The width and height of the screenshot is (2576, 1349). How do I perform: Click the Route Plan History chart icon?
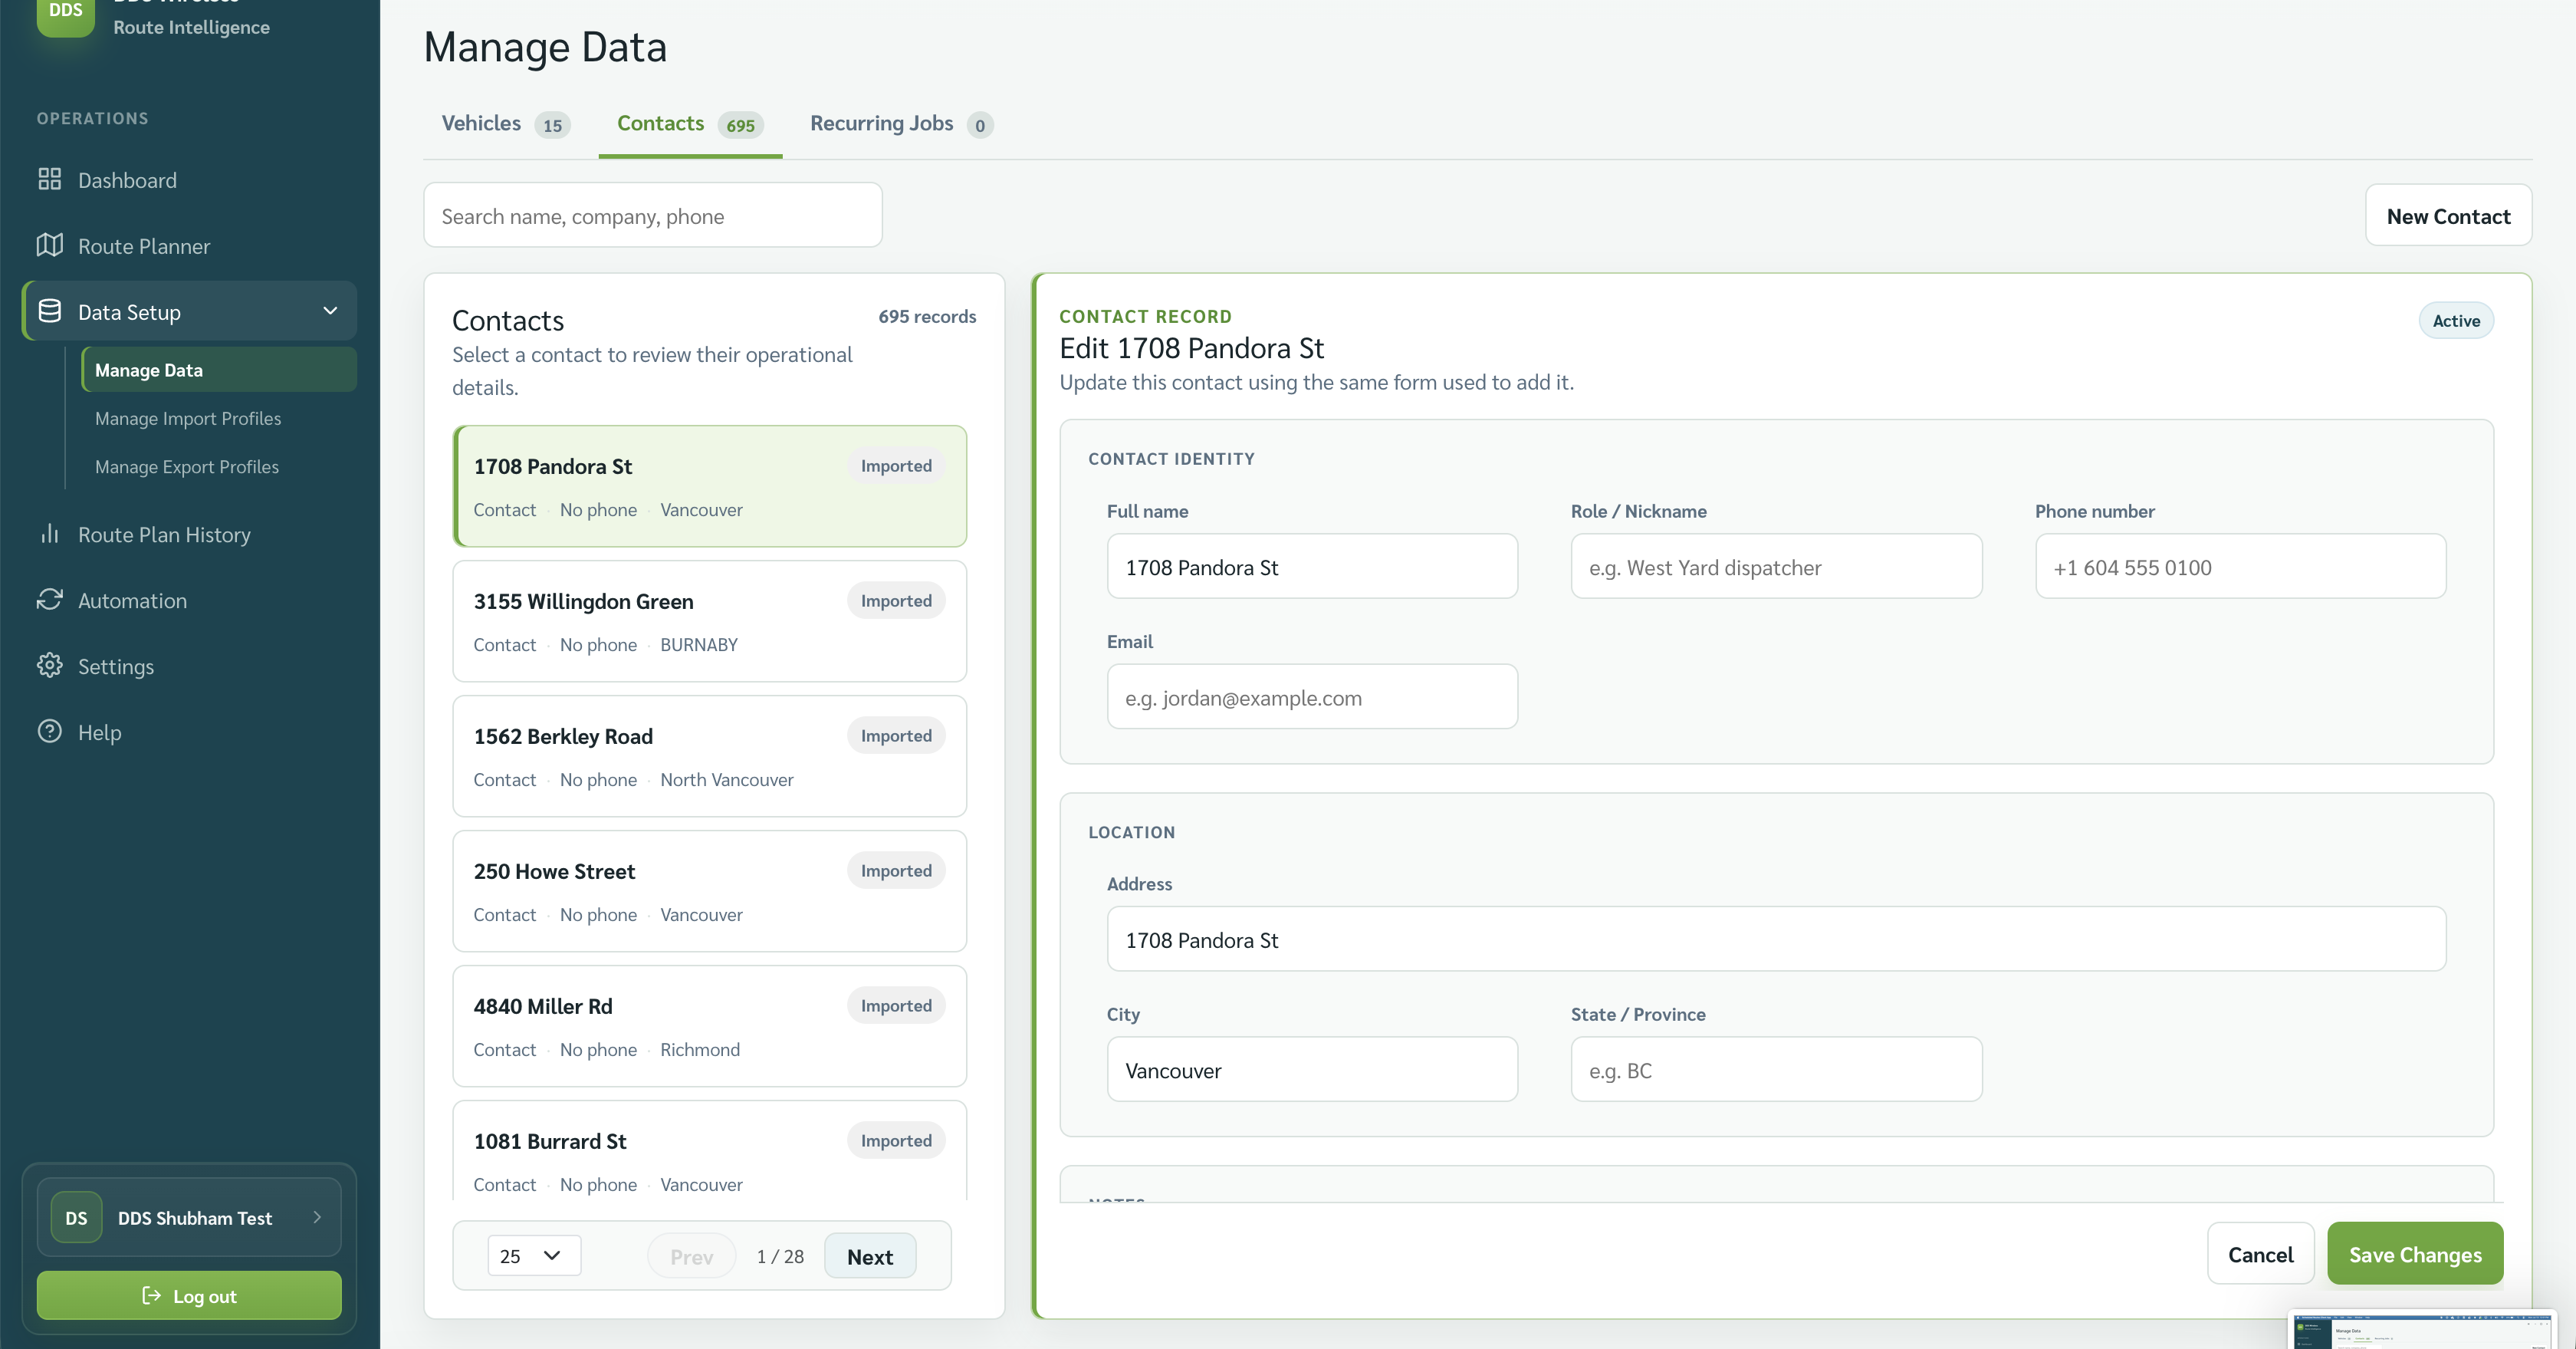pos(50,534)
